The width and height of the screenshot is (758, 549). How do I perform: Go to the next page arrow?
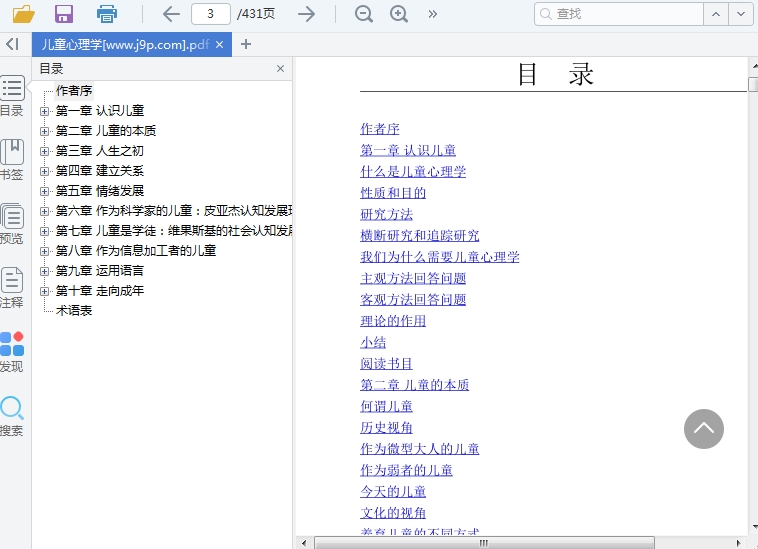point(306,14)
